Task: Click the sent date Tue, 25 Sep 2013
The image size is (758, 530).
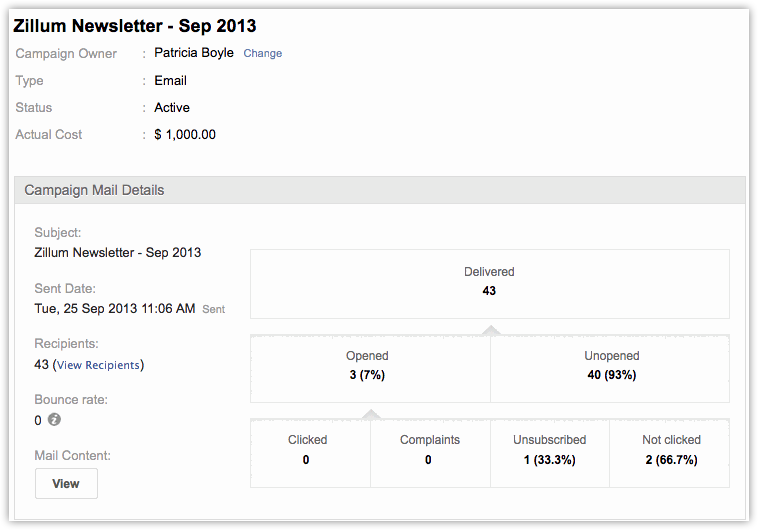Action: (114, 309)
